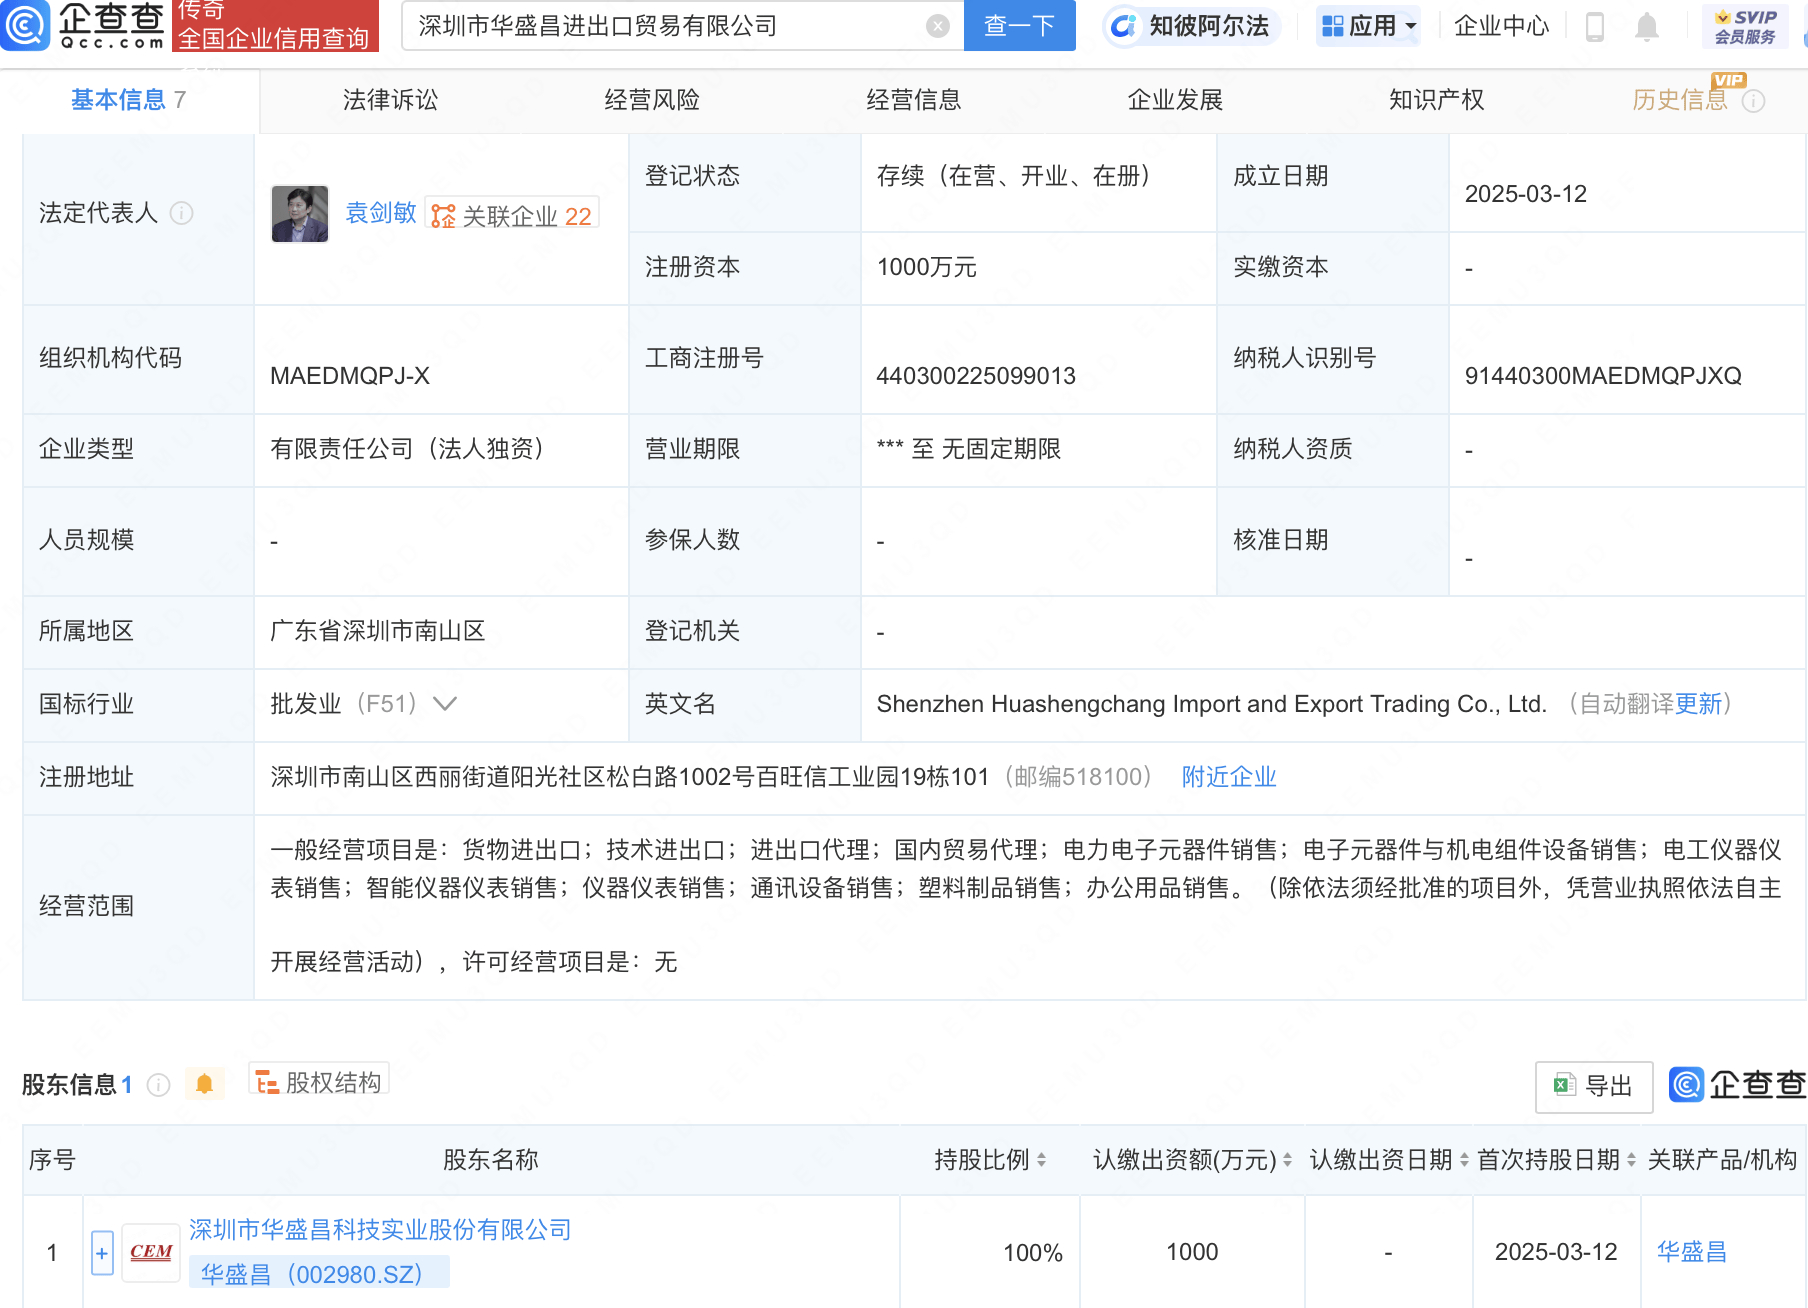This screenshot has height=1308, width=1808.
Task: Expand the shareholder row with the plus button
Action: [x=102, y=1253]
